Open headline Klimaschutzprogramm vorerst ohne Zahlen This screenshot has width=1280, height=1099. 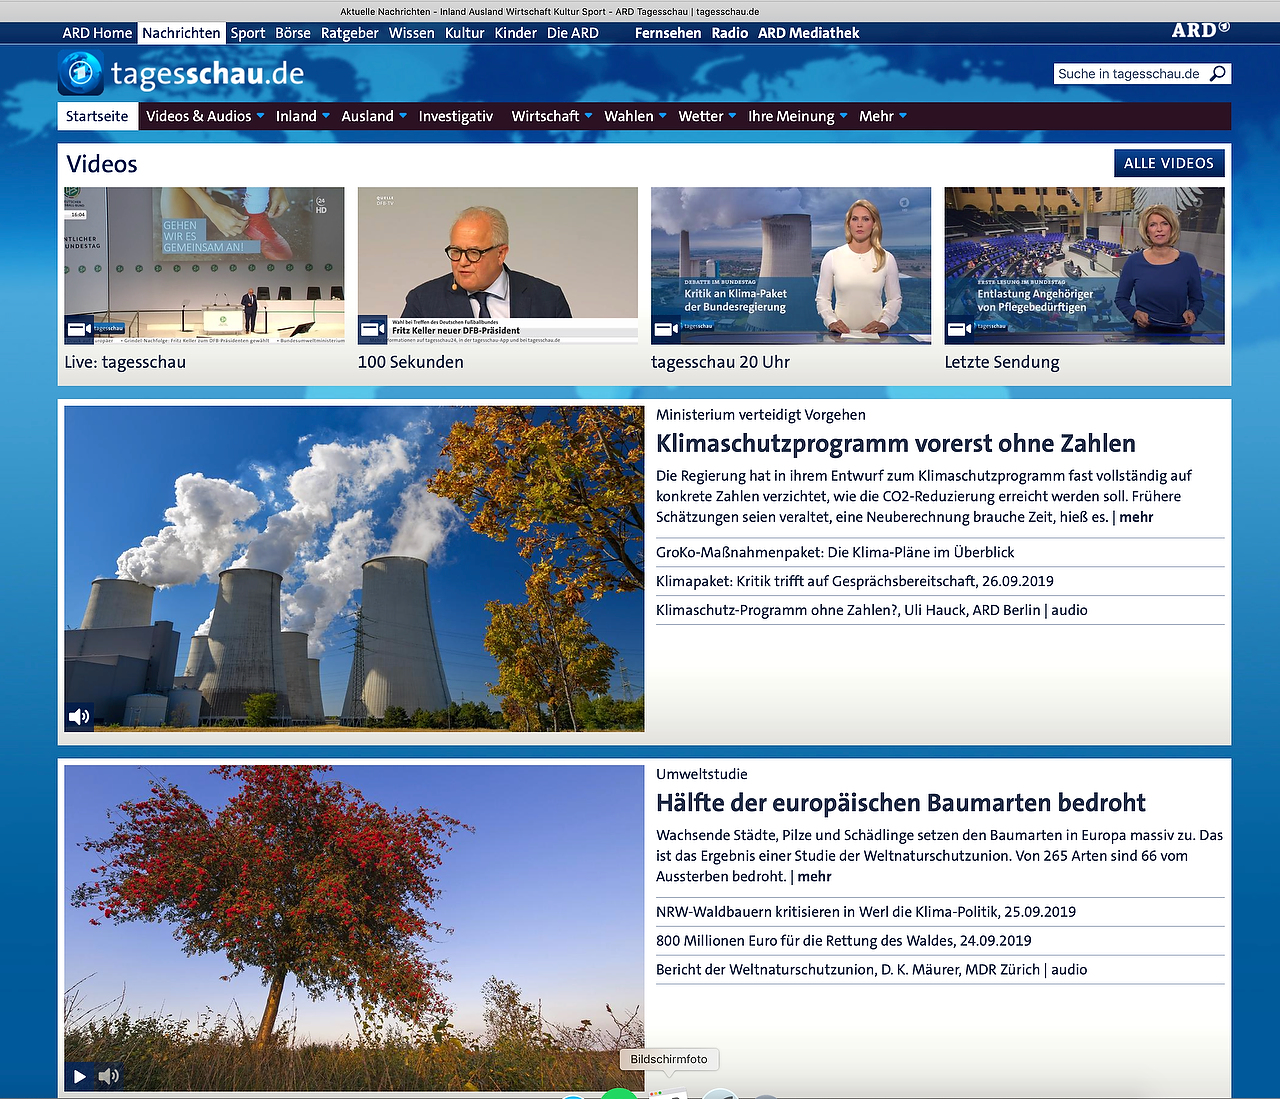point(896,443)
